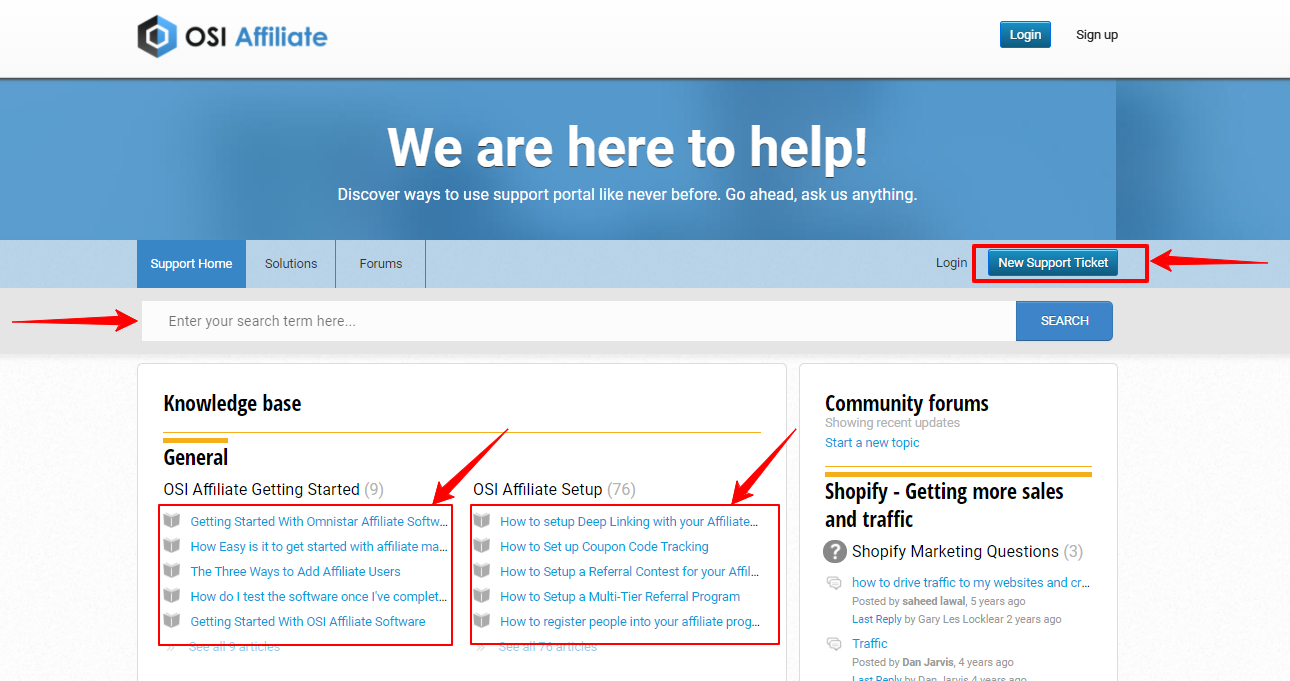Open How Easy is it to get started article

coord(319,546)
